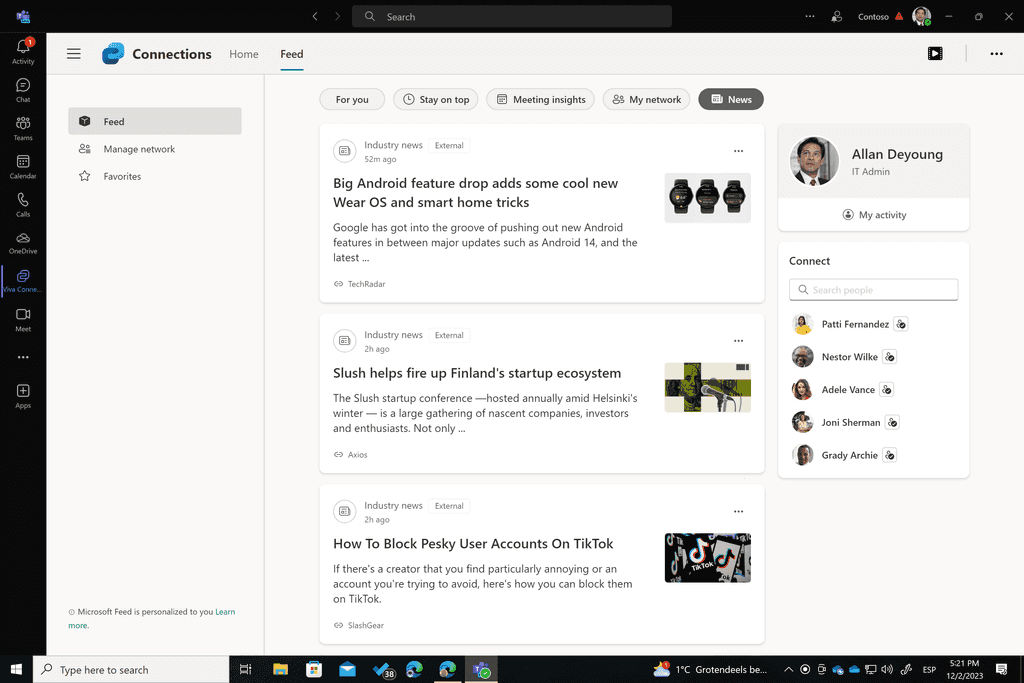Select the My network filter
The height and width of the screenshot is (683, 1024).
[647, 99]
